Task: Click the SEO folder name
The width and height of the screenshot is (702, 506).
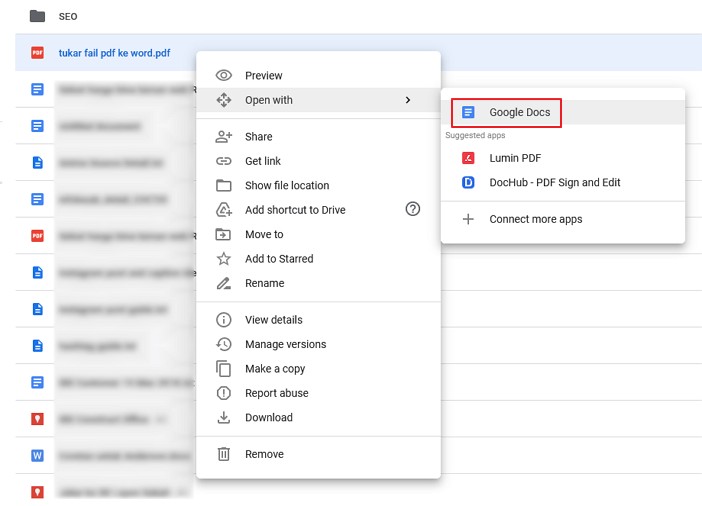Action: click(68, 17)
